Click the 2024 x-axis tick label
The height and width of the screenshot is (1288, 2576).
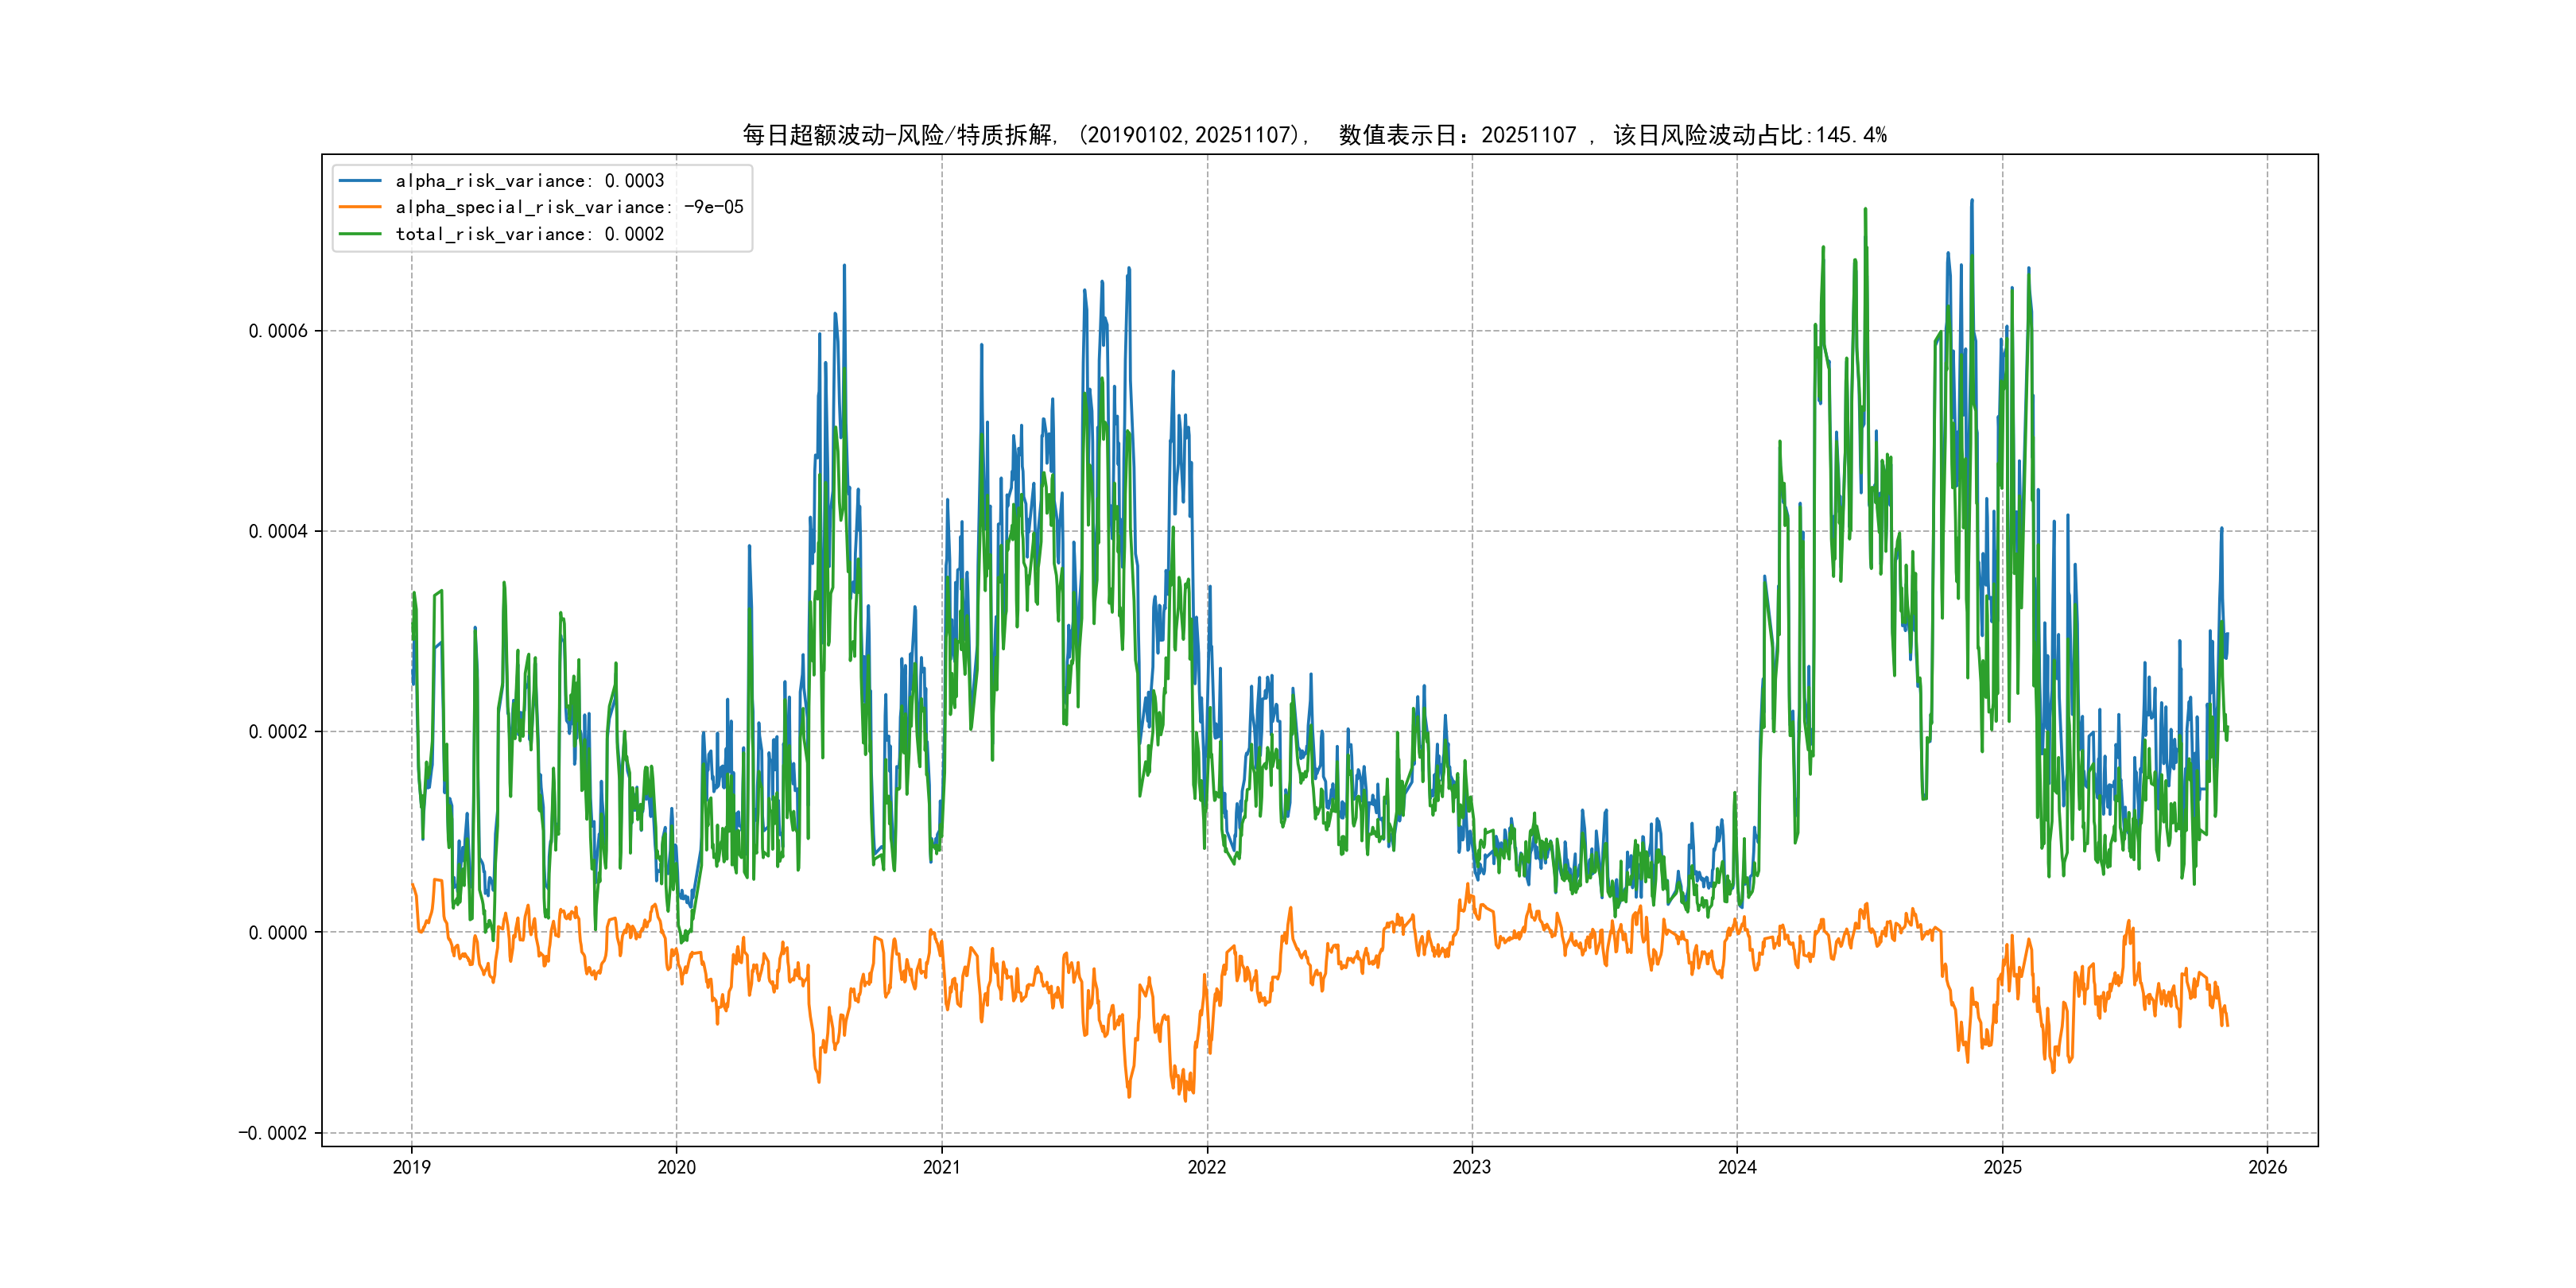[x=1737, y=1167]
